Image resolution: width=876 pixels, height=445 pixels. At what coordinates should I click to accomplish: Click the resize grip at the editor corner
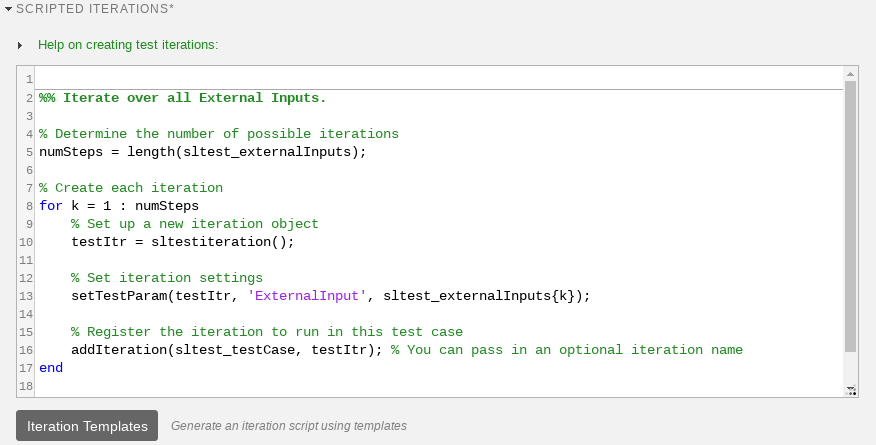tap(850, 390)
